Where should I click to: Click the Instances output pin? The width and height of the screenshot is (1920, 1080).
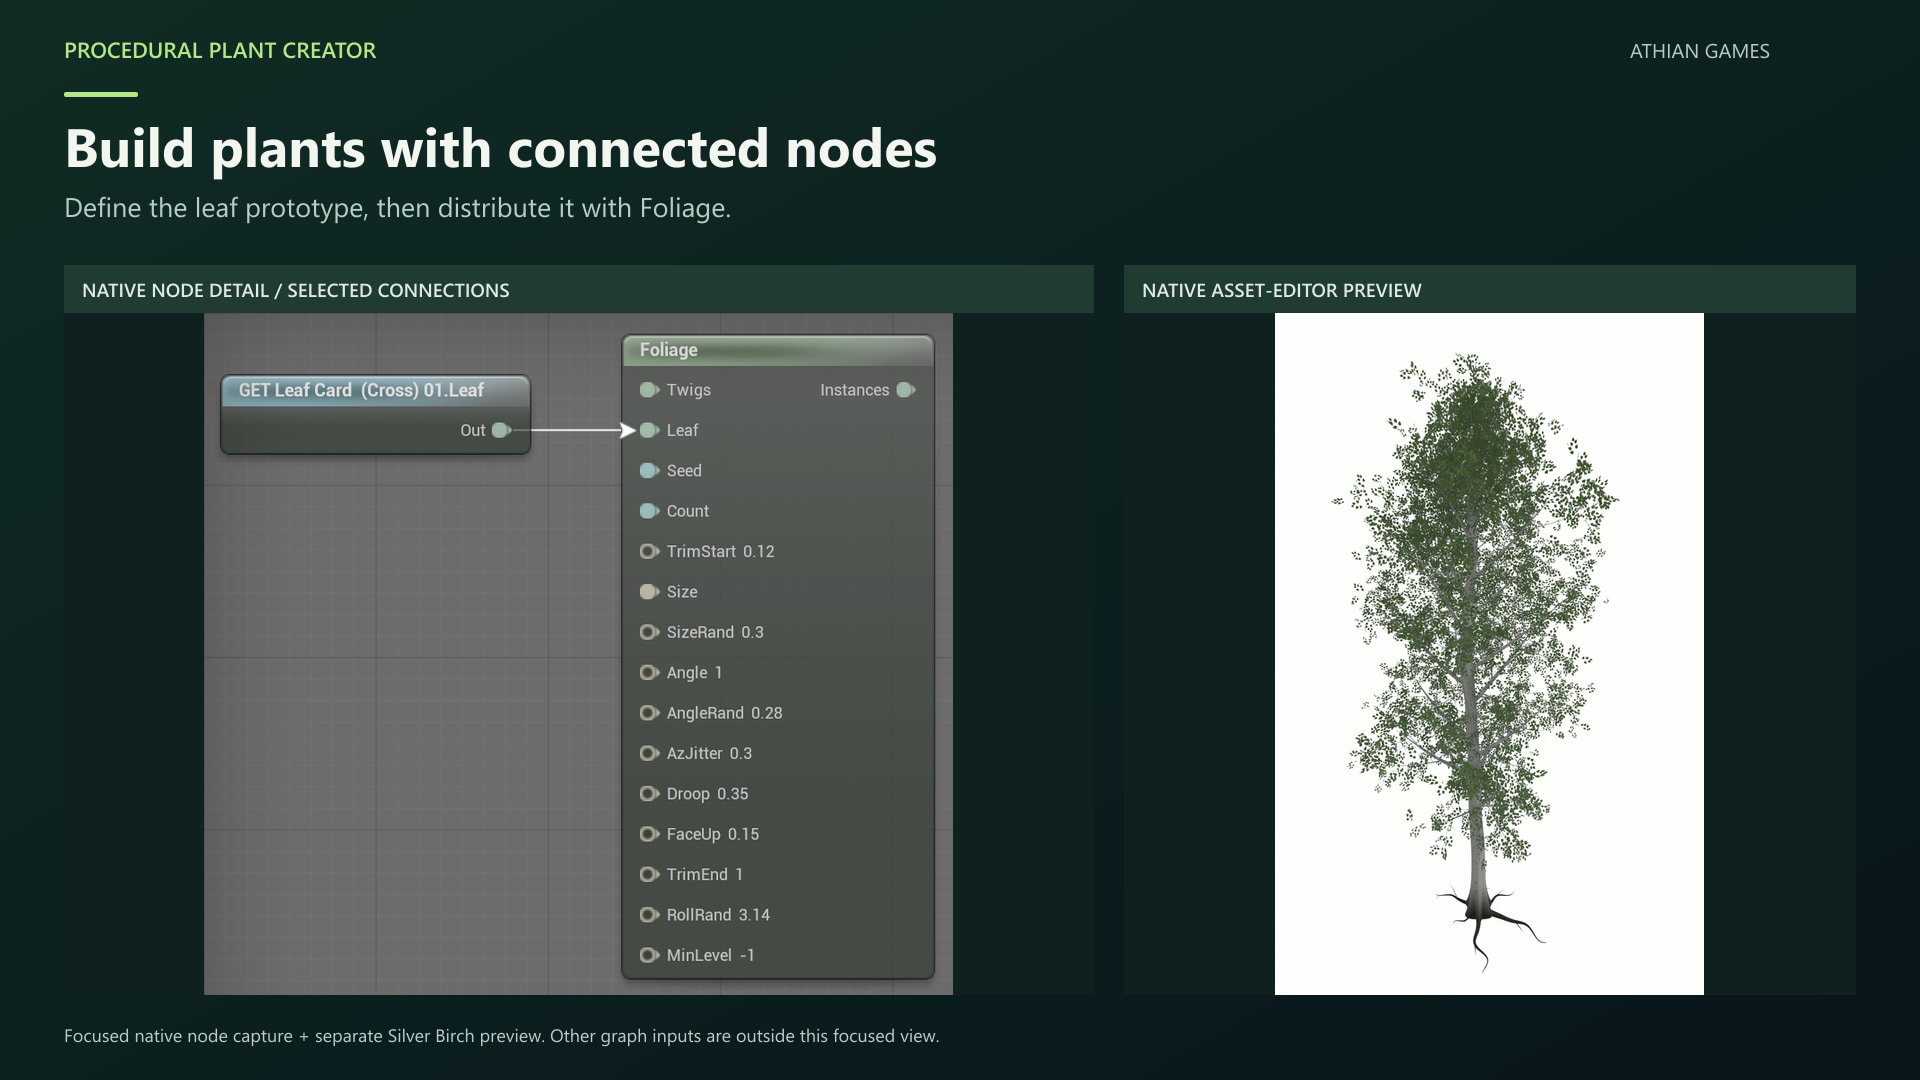click(906, 390)
